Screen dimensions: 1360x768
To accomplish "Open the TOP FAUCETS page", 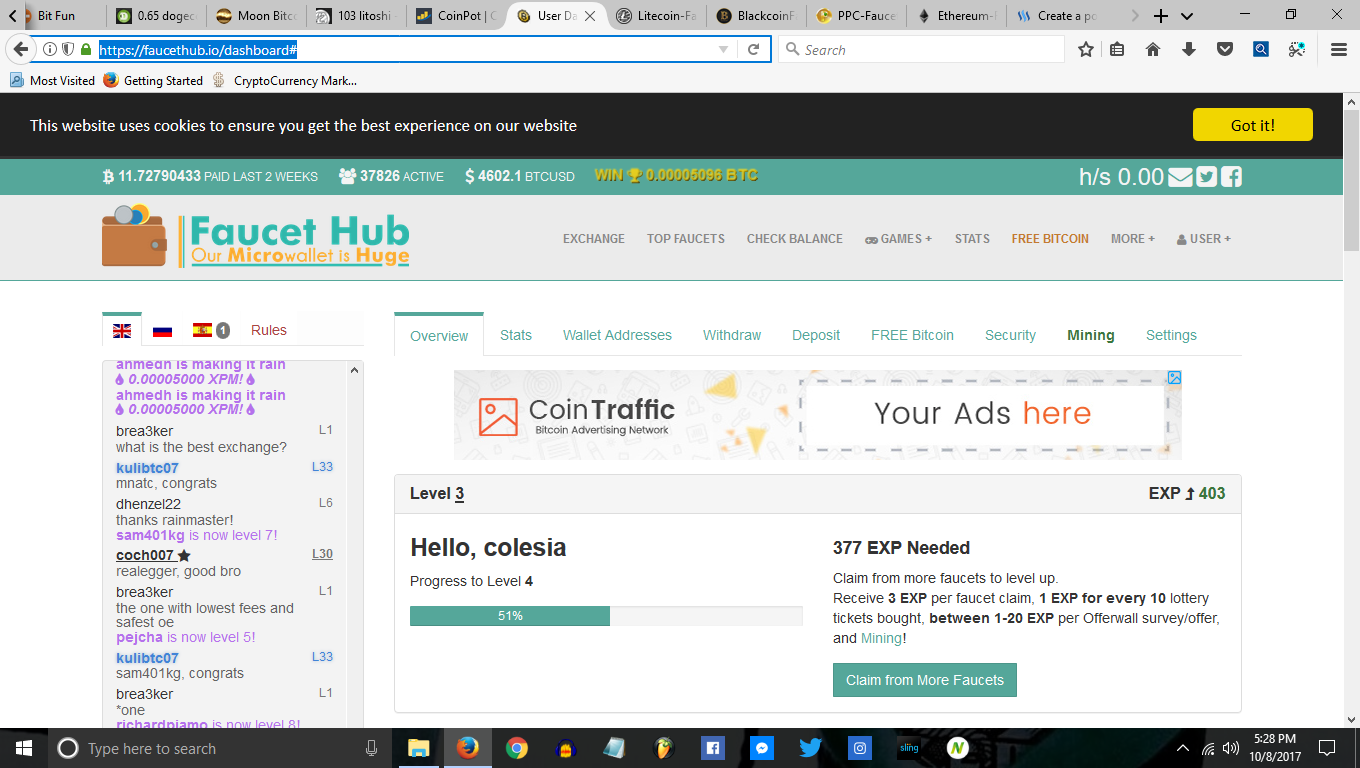I will pos(686,239).
